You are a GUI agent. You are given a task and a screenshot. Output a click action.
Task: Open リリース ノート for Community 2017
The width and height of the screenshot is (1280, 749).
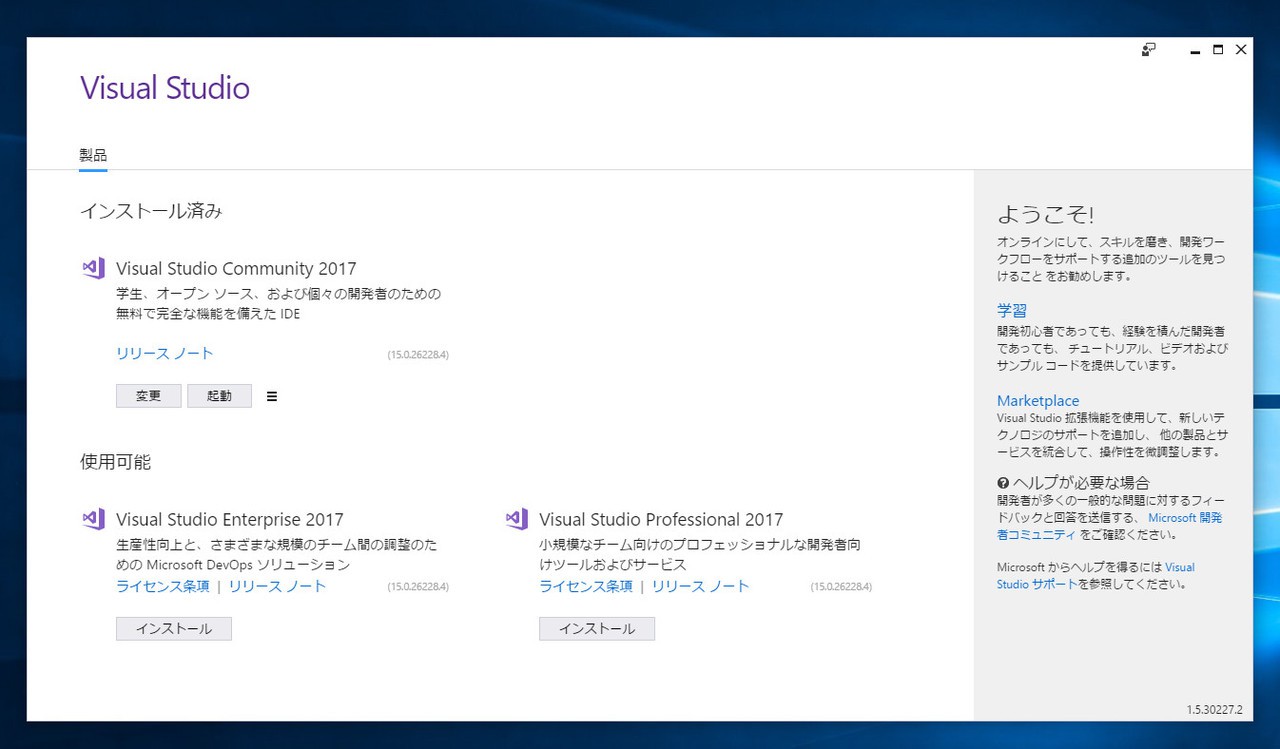click(x=165, y=353)
